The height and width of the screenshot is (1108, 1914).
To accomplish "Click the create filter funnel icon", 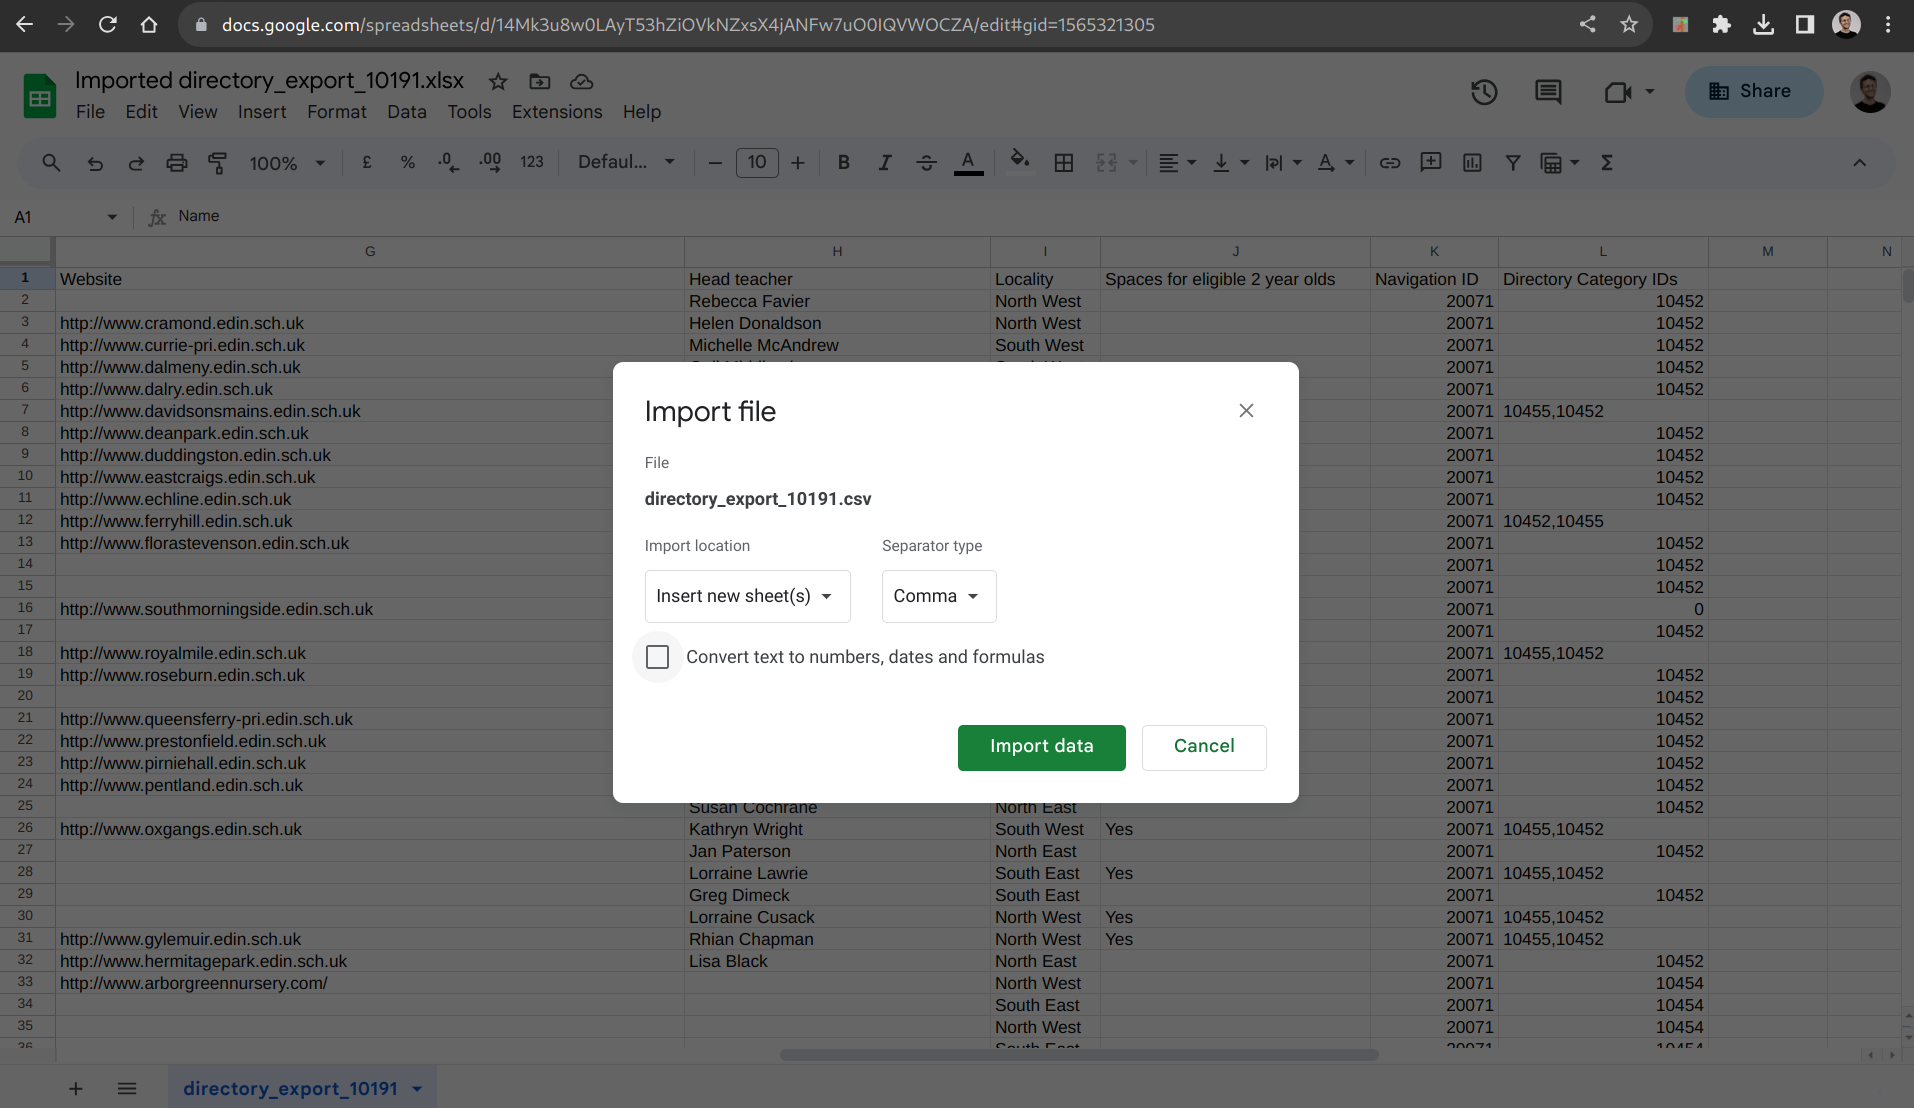I will coord(1513,163).
